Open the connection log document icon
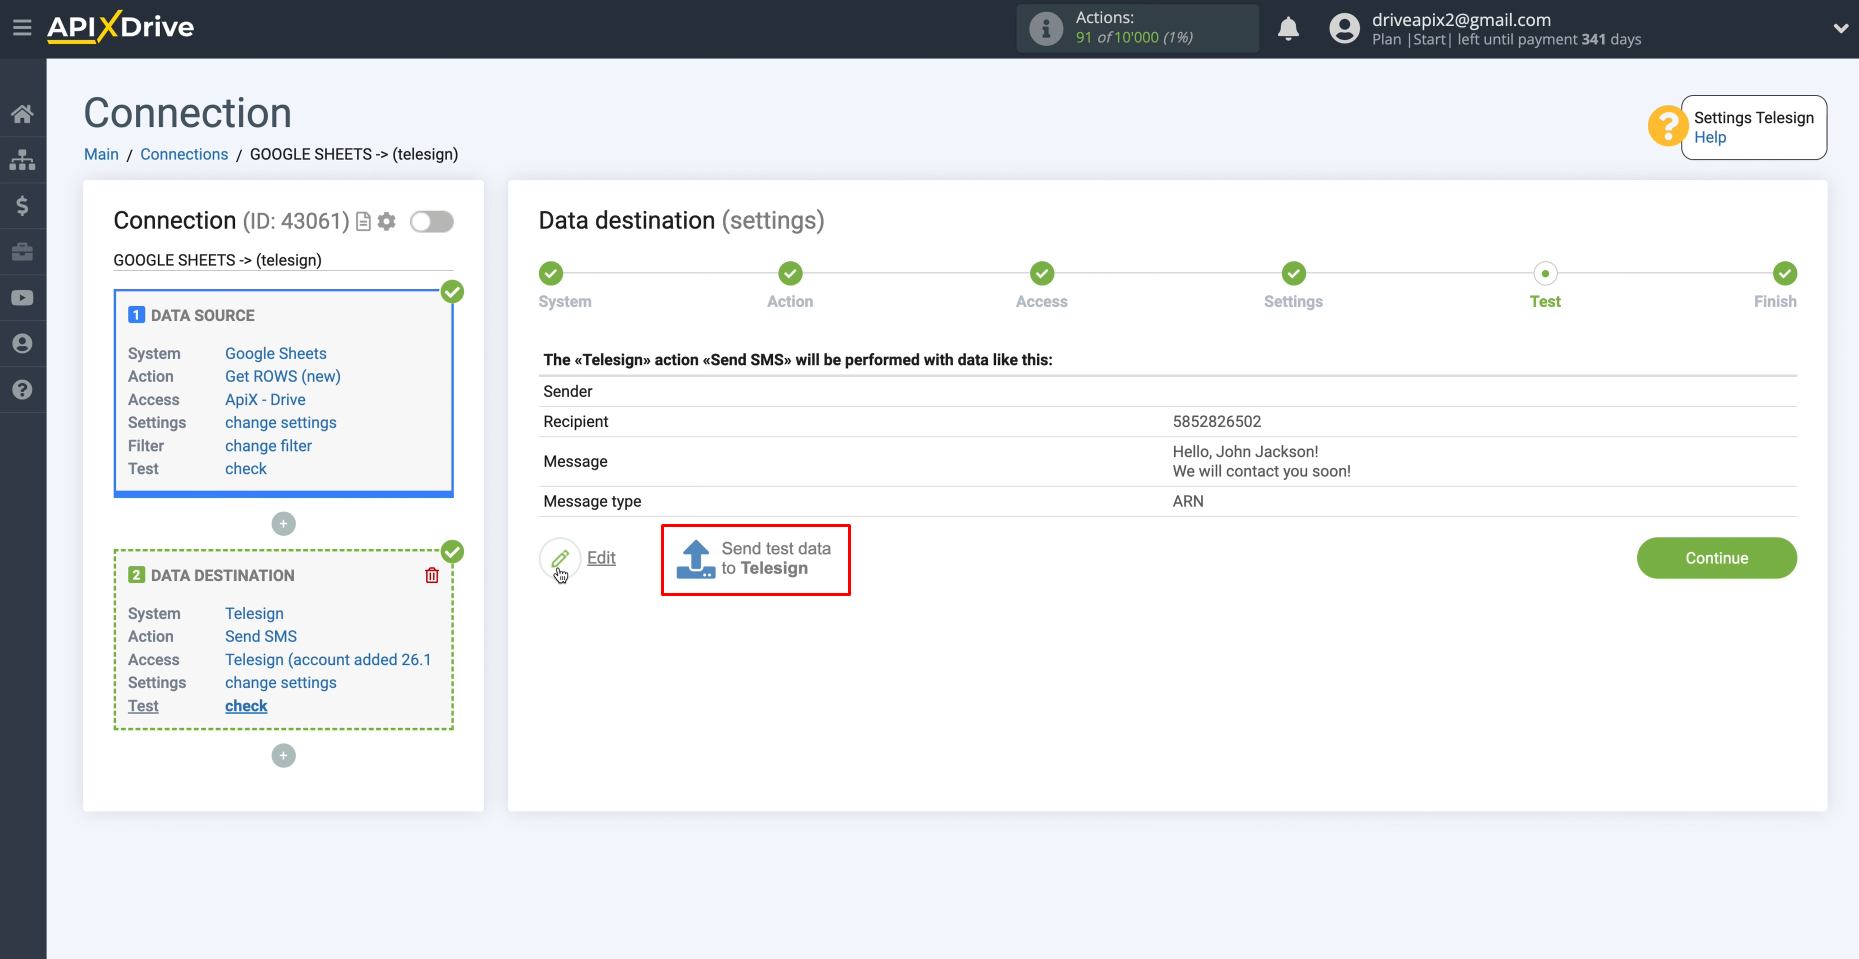Image resolution: width=1859 pixels, height=959 pixels. pyautogui.click(x=363, y=221)
